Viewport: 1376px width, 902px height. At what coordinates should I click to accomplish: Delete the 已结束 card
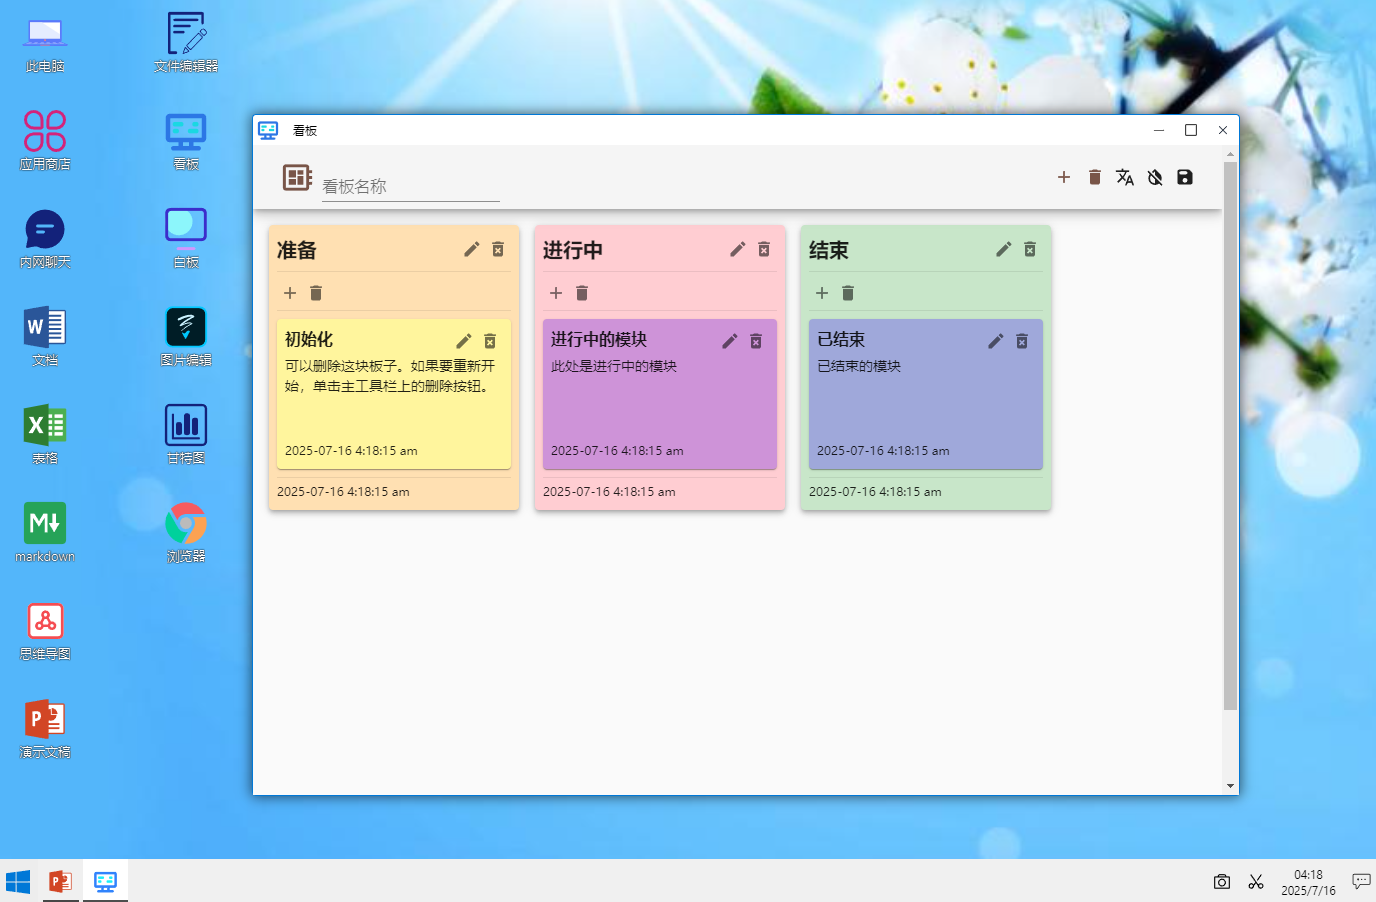coord(1022,341)
